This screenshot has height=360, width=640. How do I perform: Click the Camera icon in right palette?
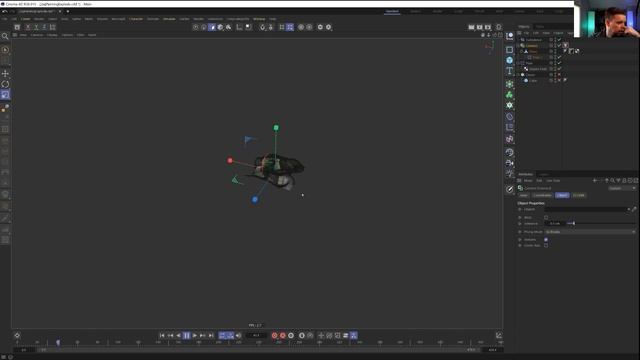tap(509, 163)
